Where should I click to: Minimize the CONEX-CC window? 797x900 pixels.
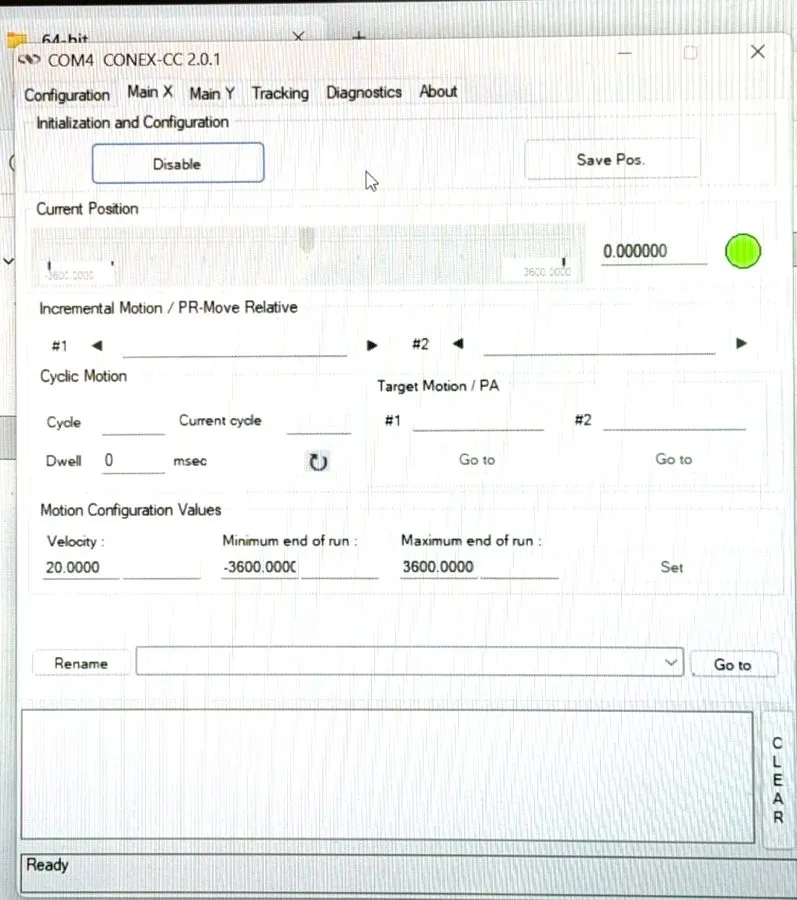(625, 53)
